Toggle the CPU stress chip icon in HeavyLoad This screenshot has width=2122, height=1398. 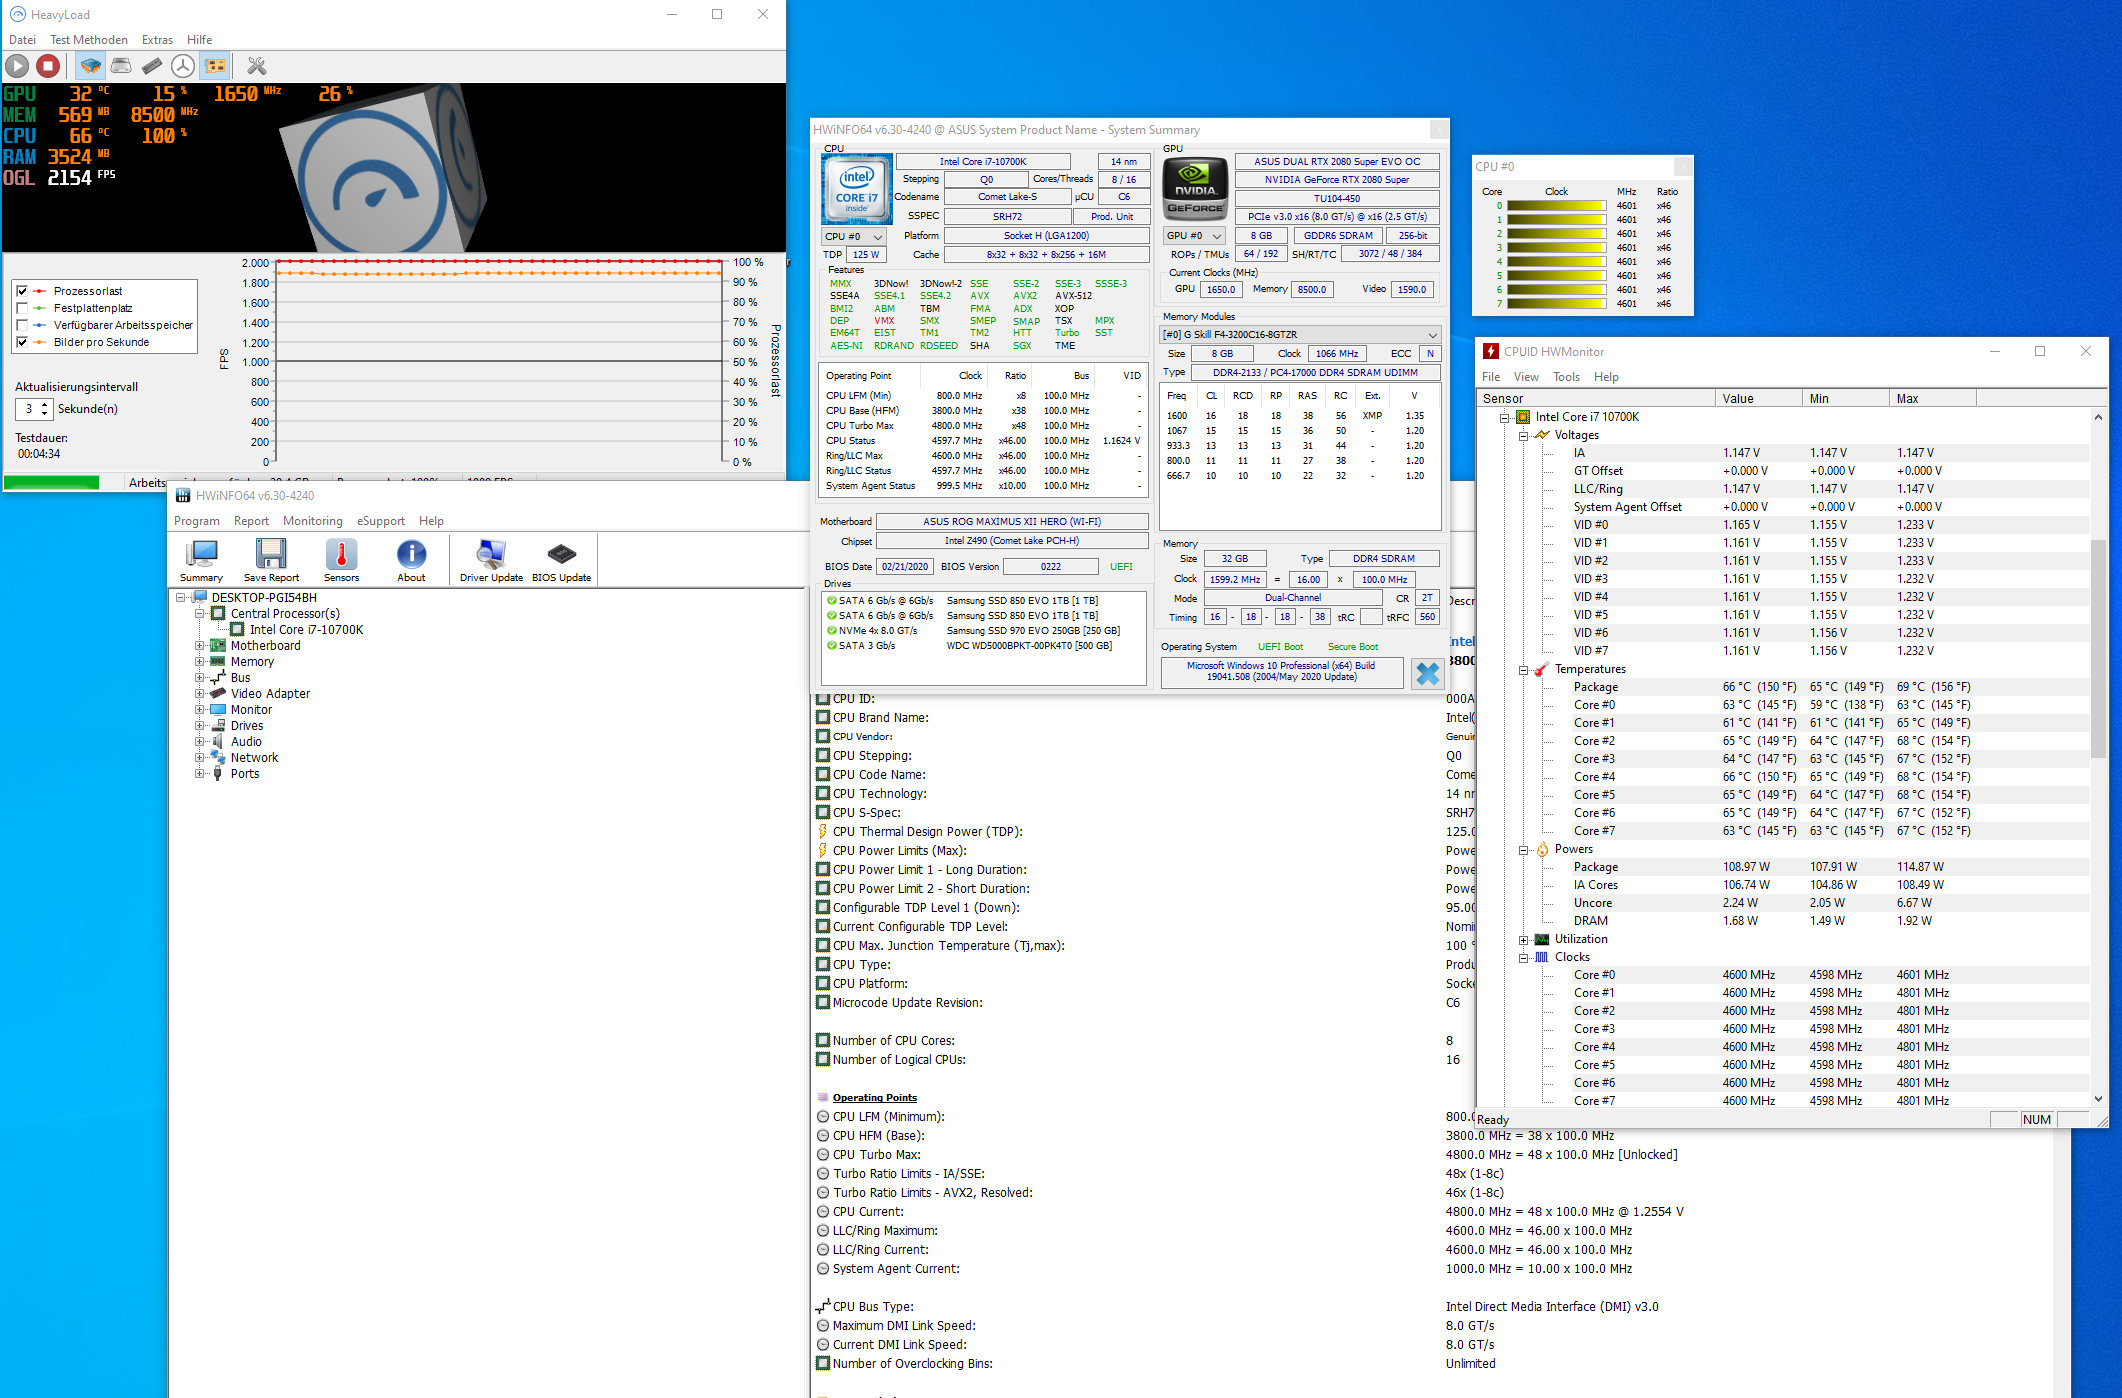coord(90,66)
